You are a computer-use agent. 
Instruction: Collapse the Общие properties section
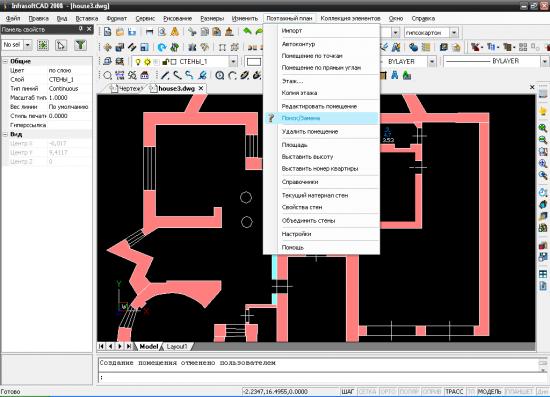point(6,61)
